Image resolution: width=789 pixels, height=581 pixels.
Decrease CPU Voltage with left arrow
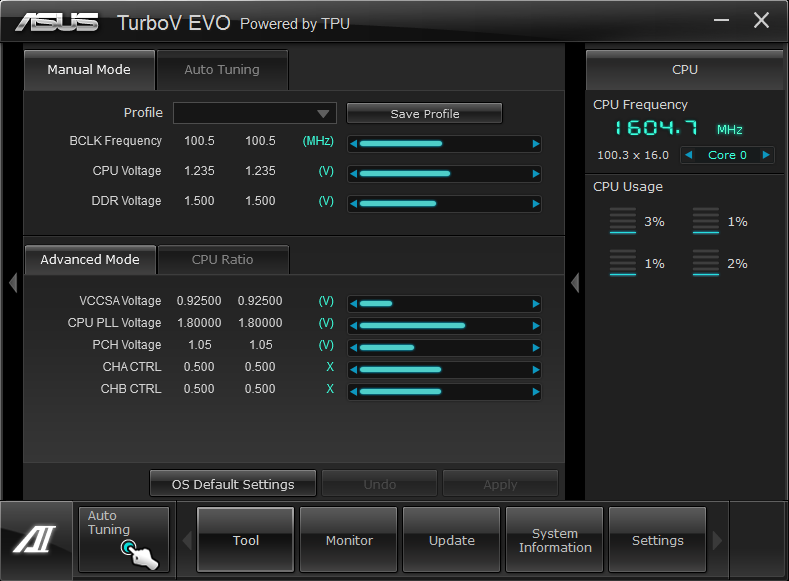353,174
